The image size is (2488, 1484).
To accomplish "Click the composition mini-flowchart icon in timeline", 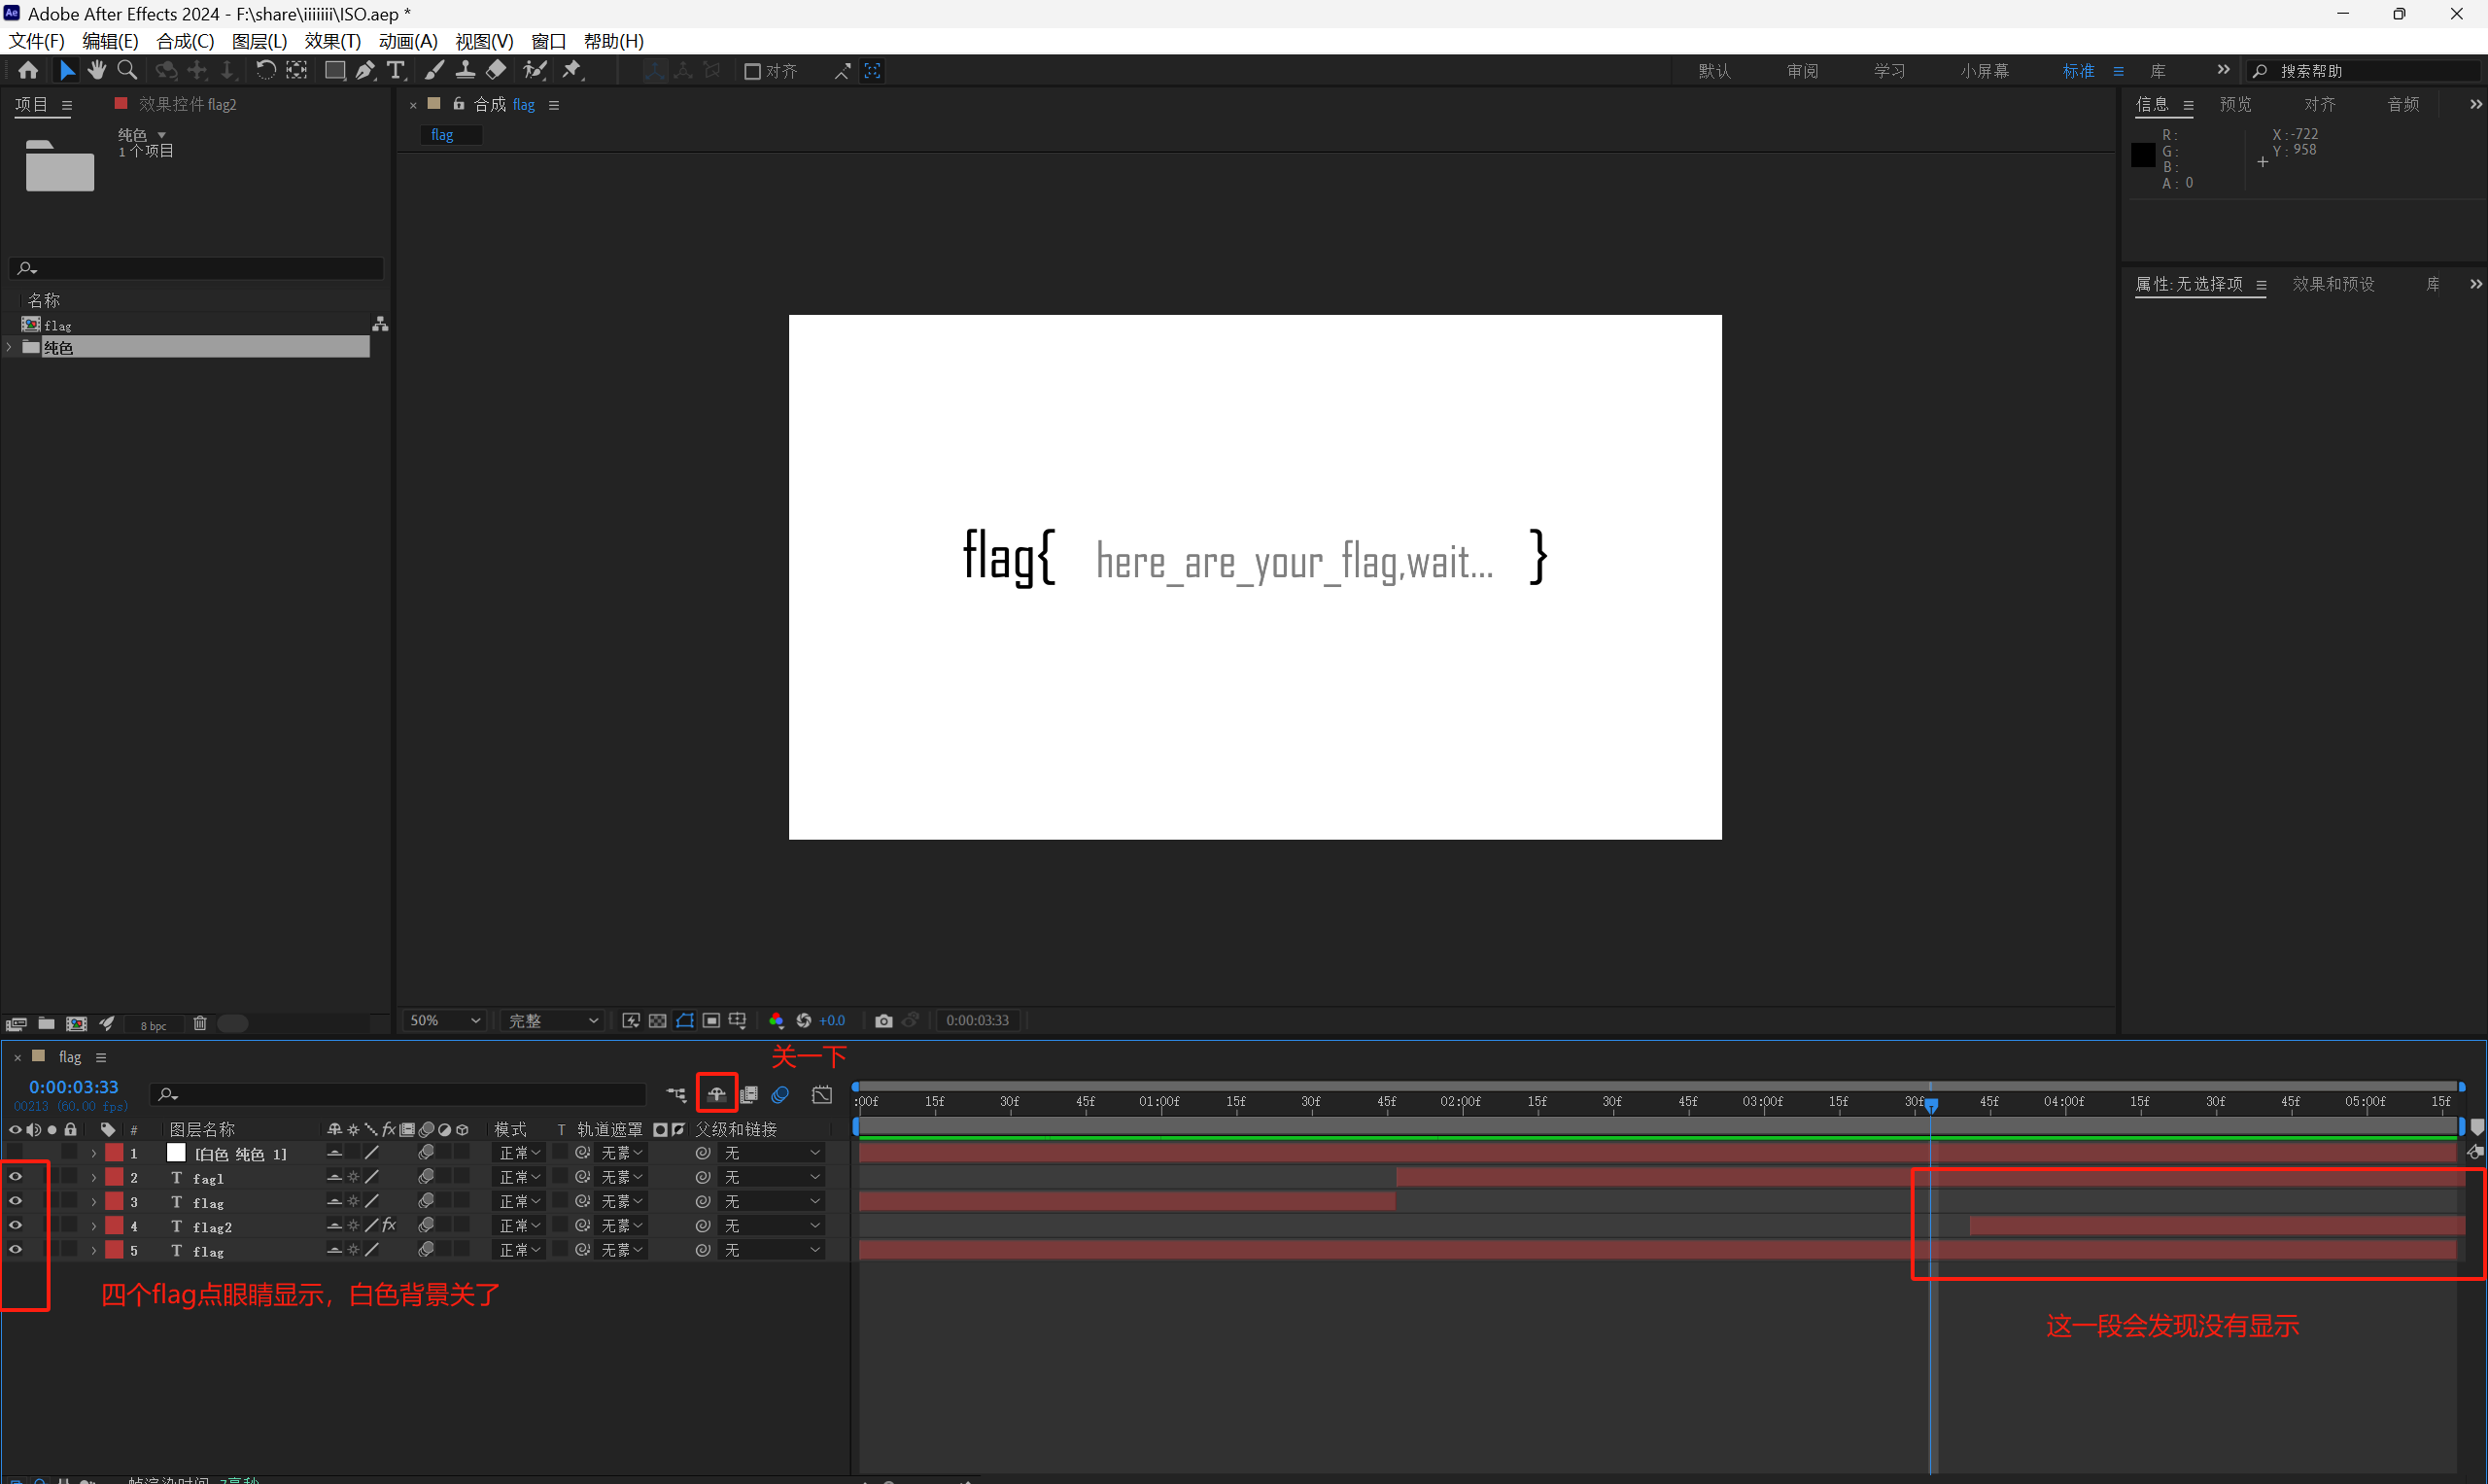I will 677,1094.
